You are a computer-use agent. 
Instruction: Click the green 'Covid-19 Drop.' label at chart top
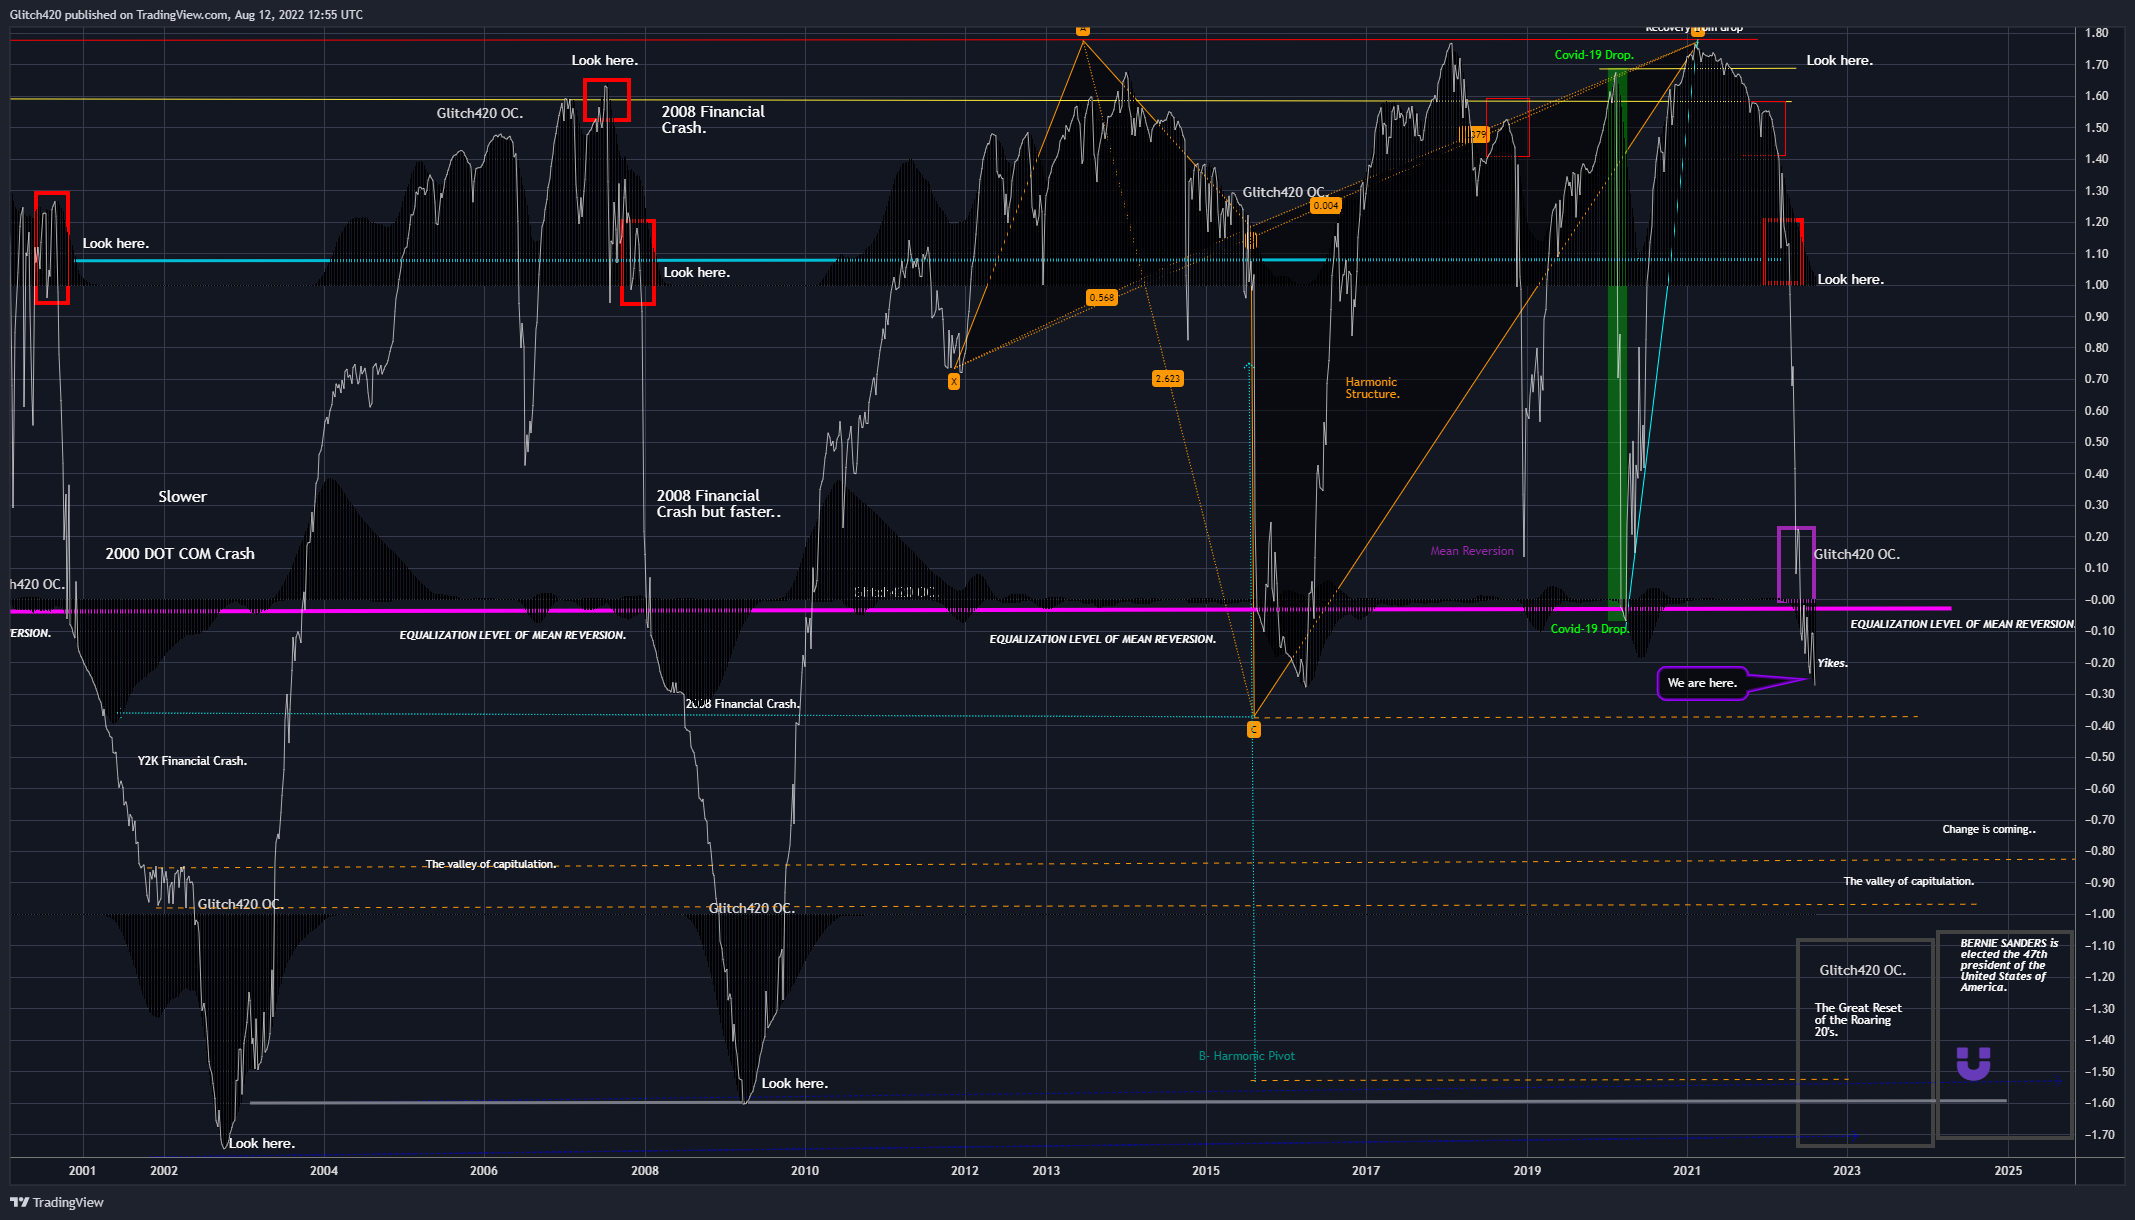pyautogui.click(x=1594, y=55)
